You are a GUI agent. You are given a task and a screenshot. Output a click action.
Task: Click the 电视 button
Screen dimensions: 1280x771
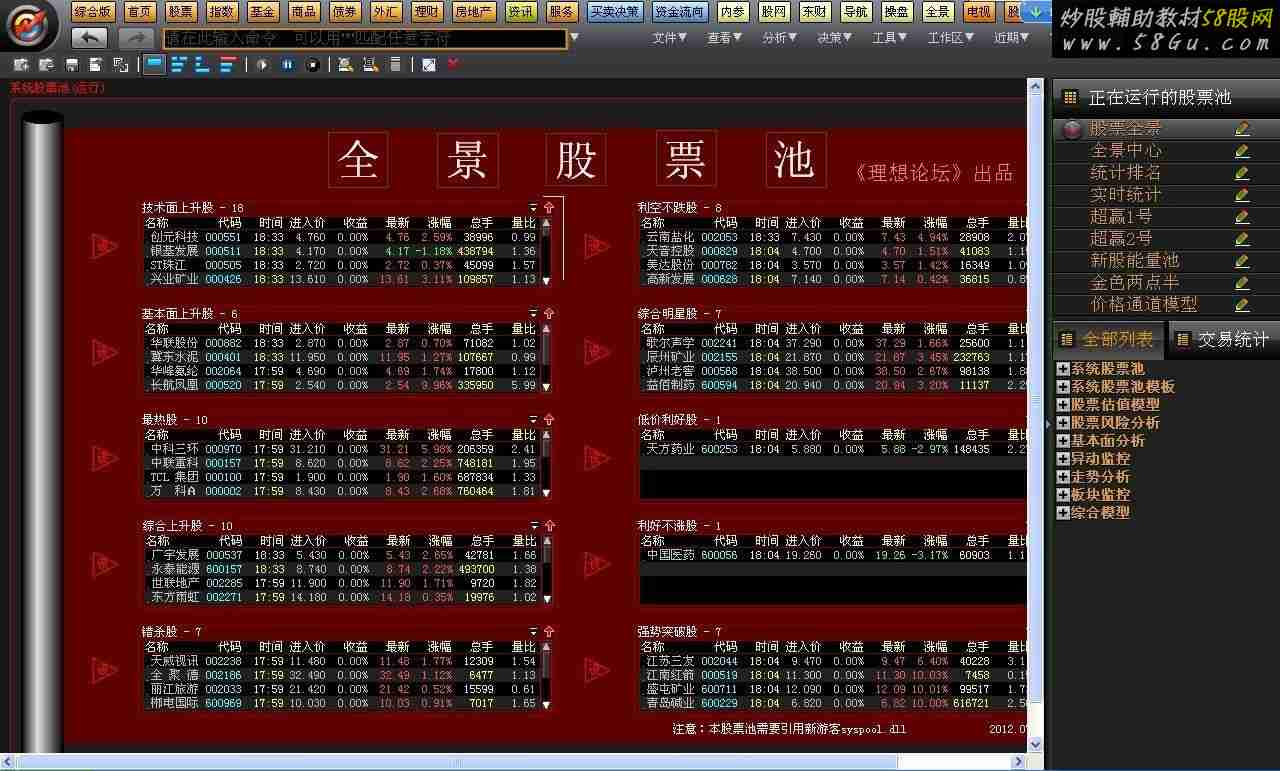[979, 12]
